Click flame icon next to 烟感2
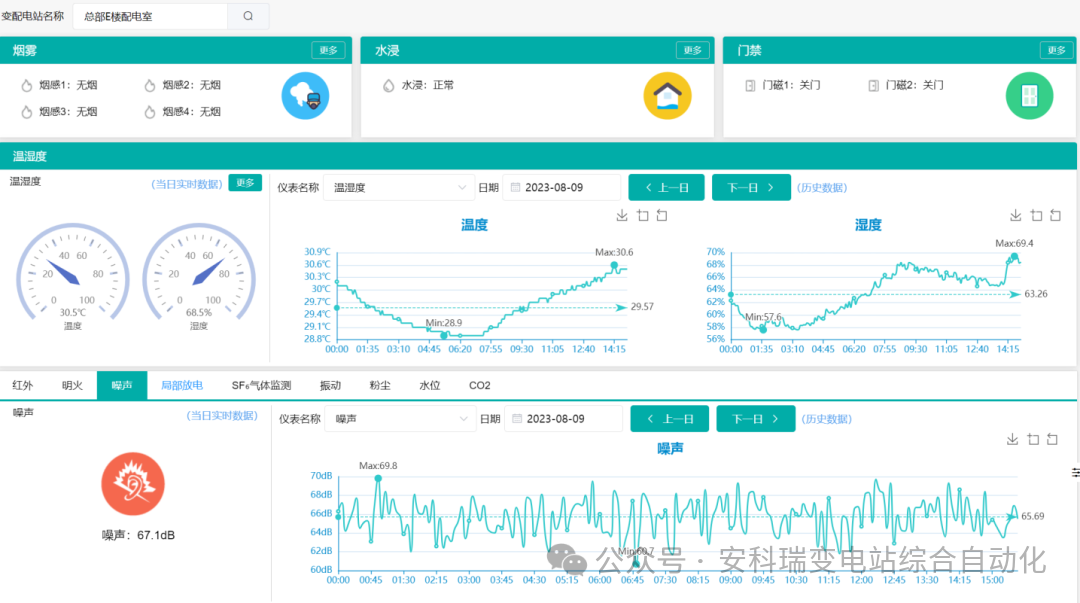This screenshot has width=1080, height=603. tap(149, 85)
